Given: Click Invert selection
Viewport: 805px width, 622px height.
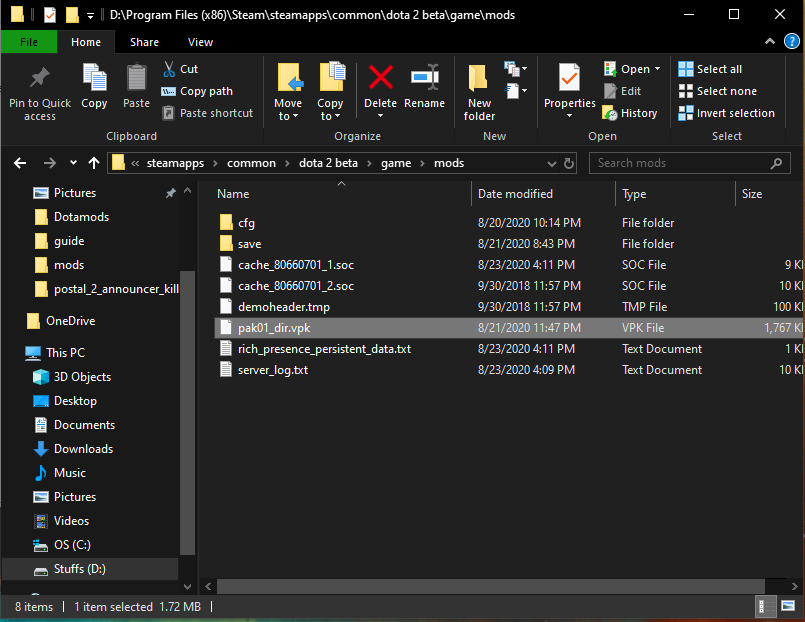Looking at the screenshot, I should [x=726, y=113].
